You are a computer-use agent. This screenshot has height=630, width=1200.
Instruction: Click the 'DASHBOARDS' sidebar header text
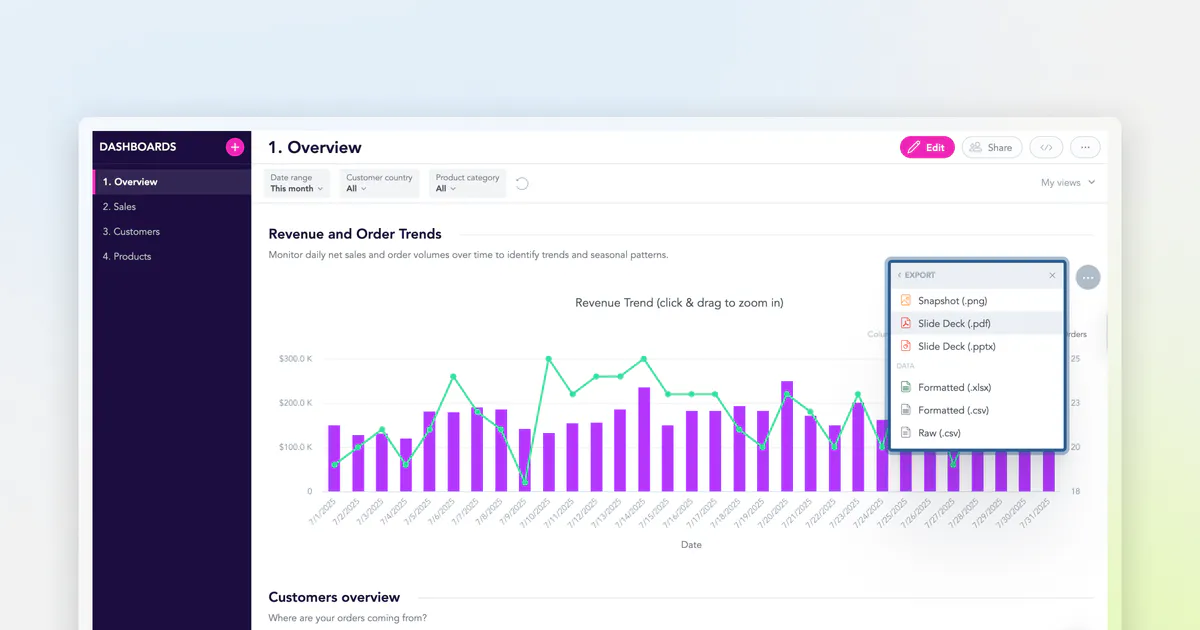coord(138,147)
